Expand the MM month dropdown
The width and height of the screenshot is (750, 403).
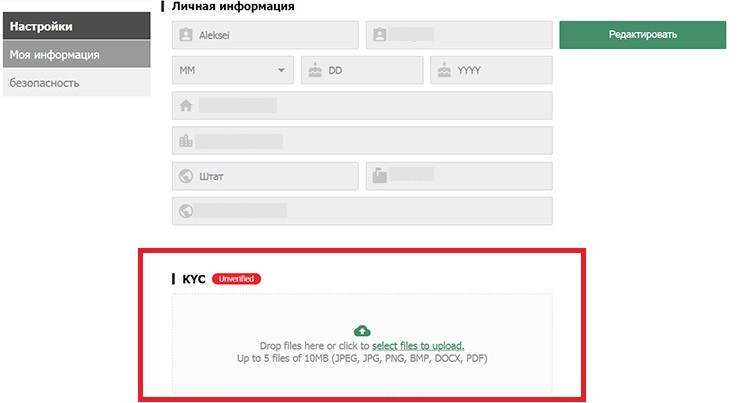tap(233, 70)
